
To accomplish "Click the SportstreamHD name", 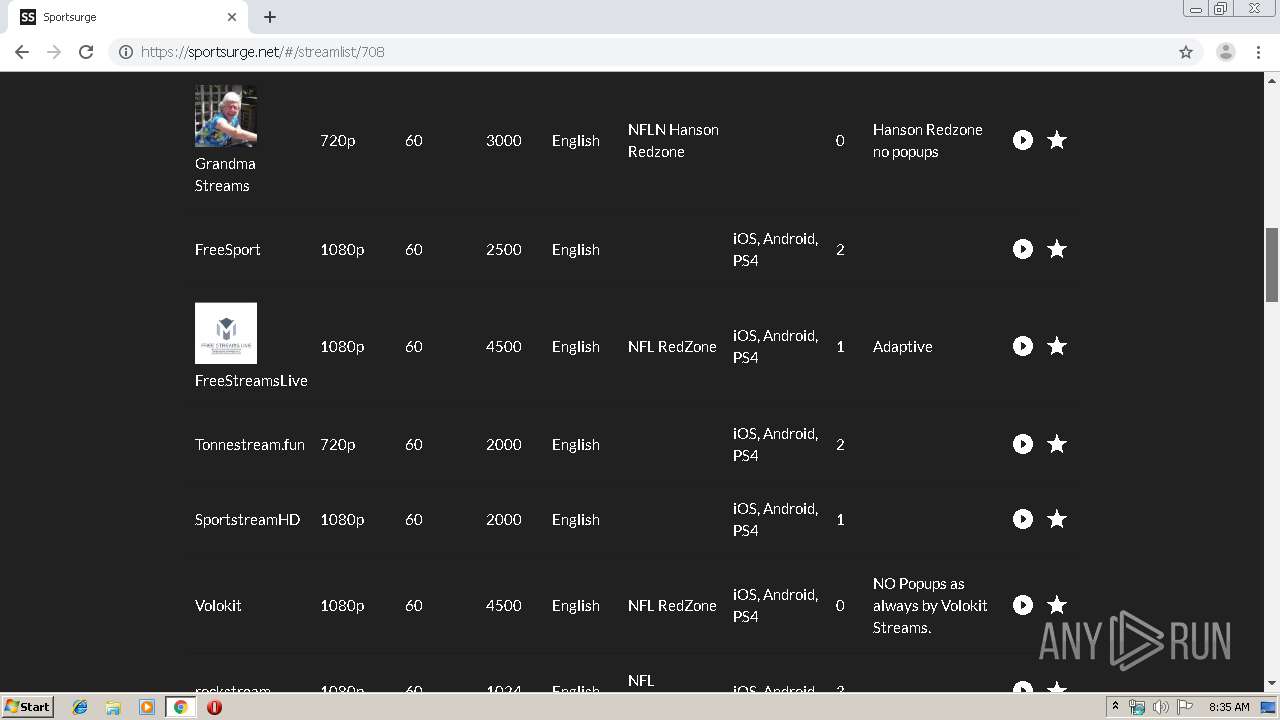I will (247, 519).
